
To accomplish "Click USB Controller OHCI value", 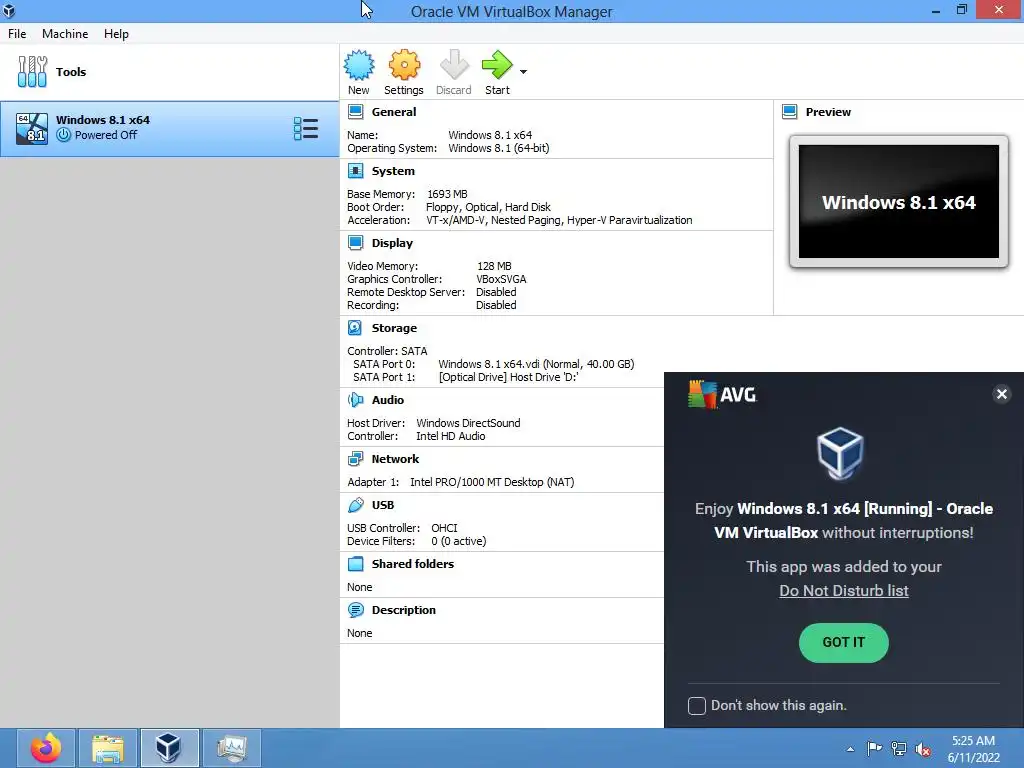I will coord(444,528).
